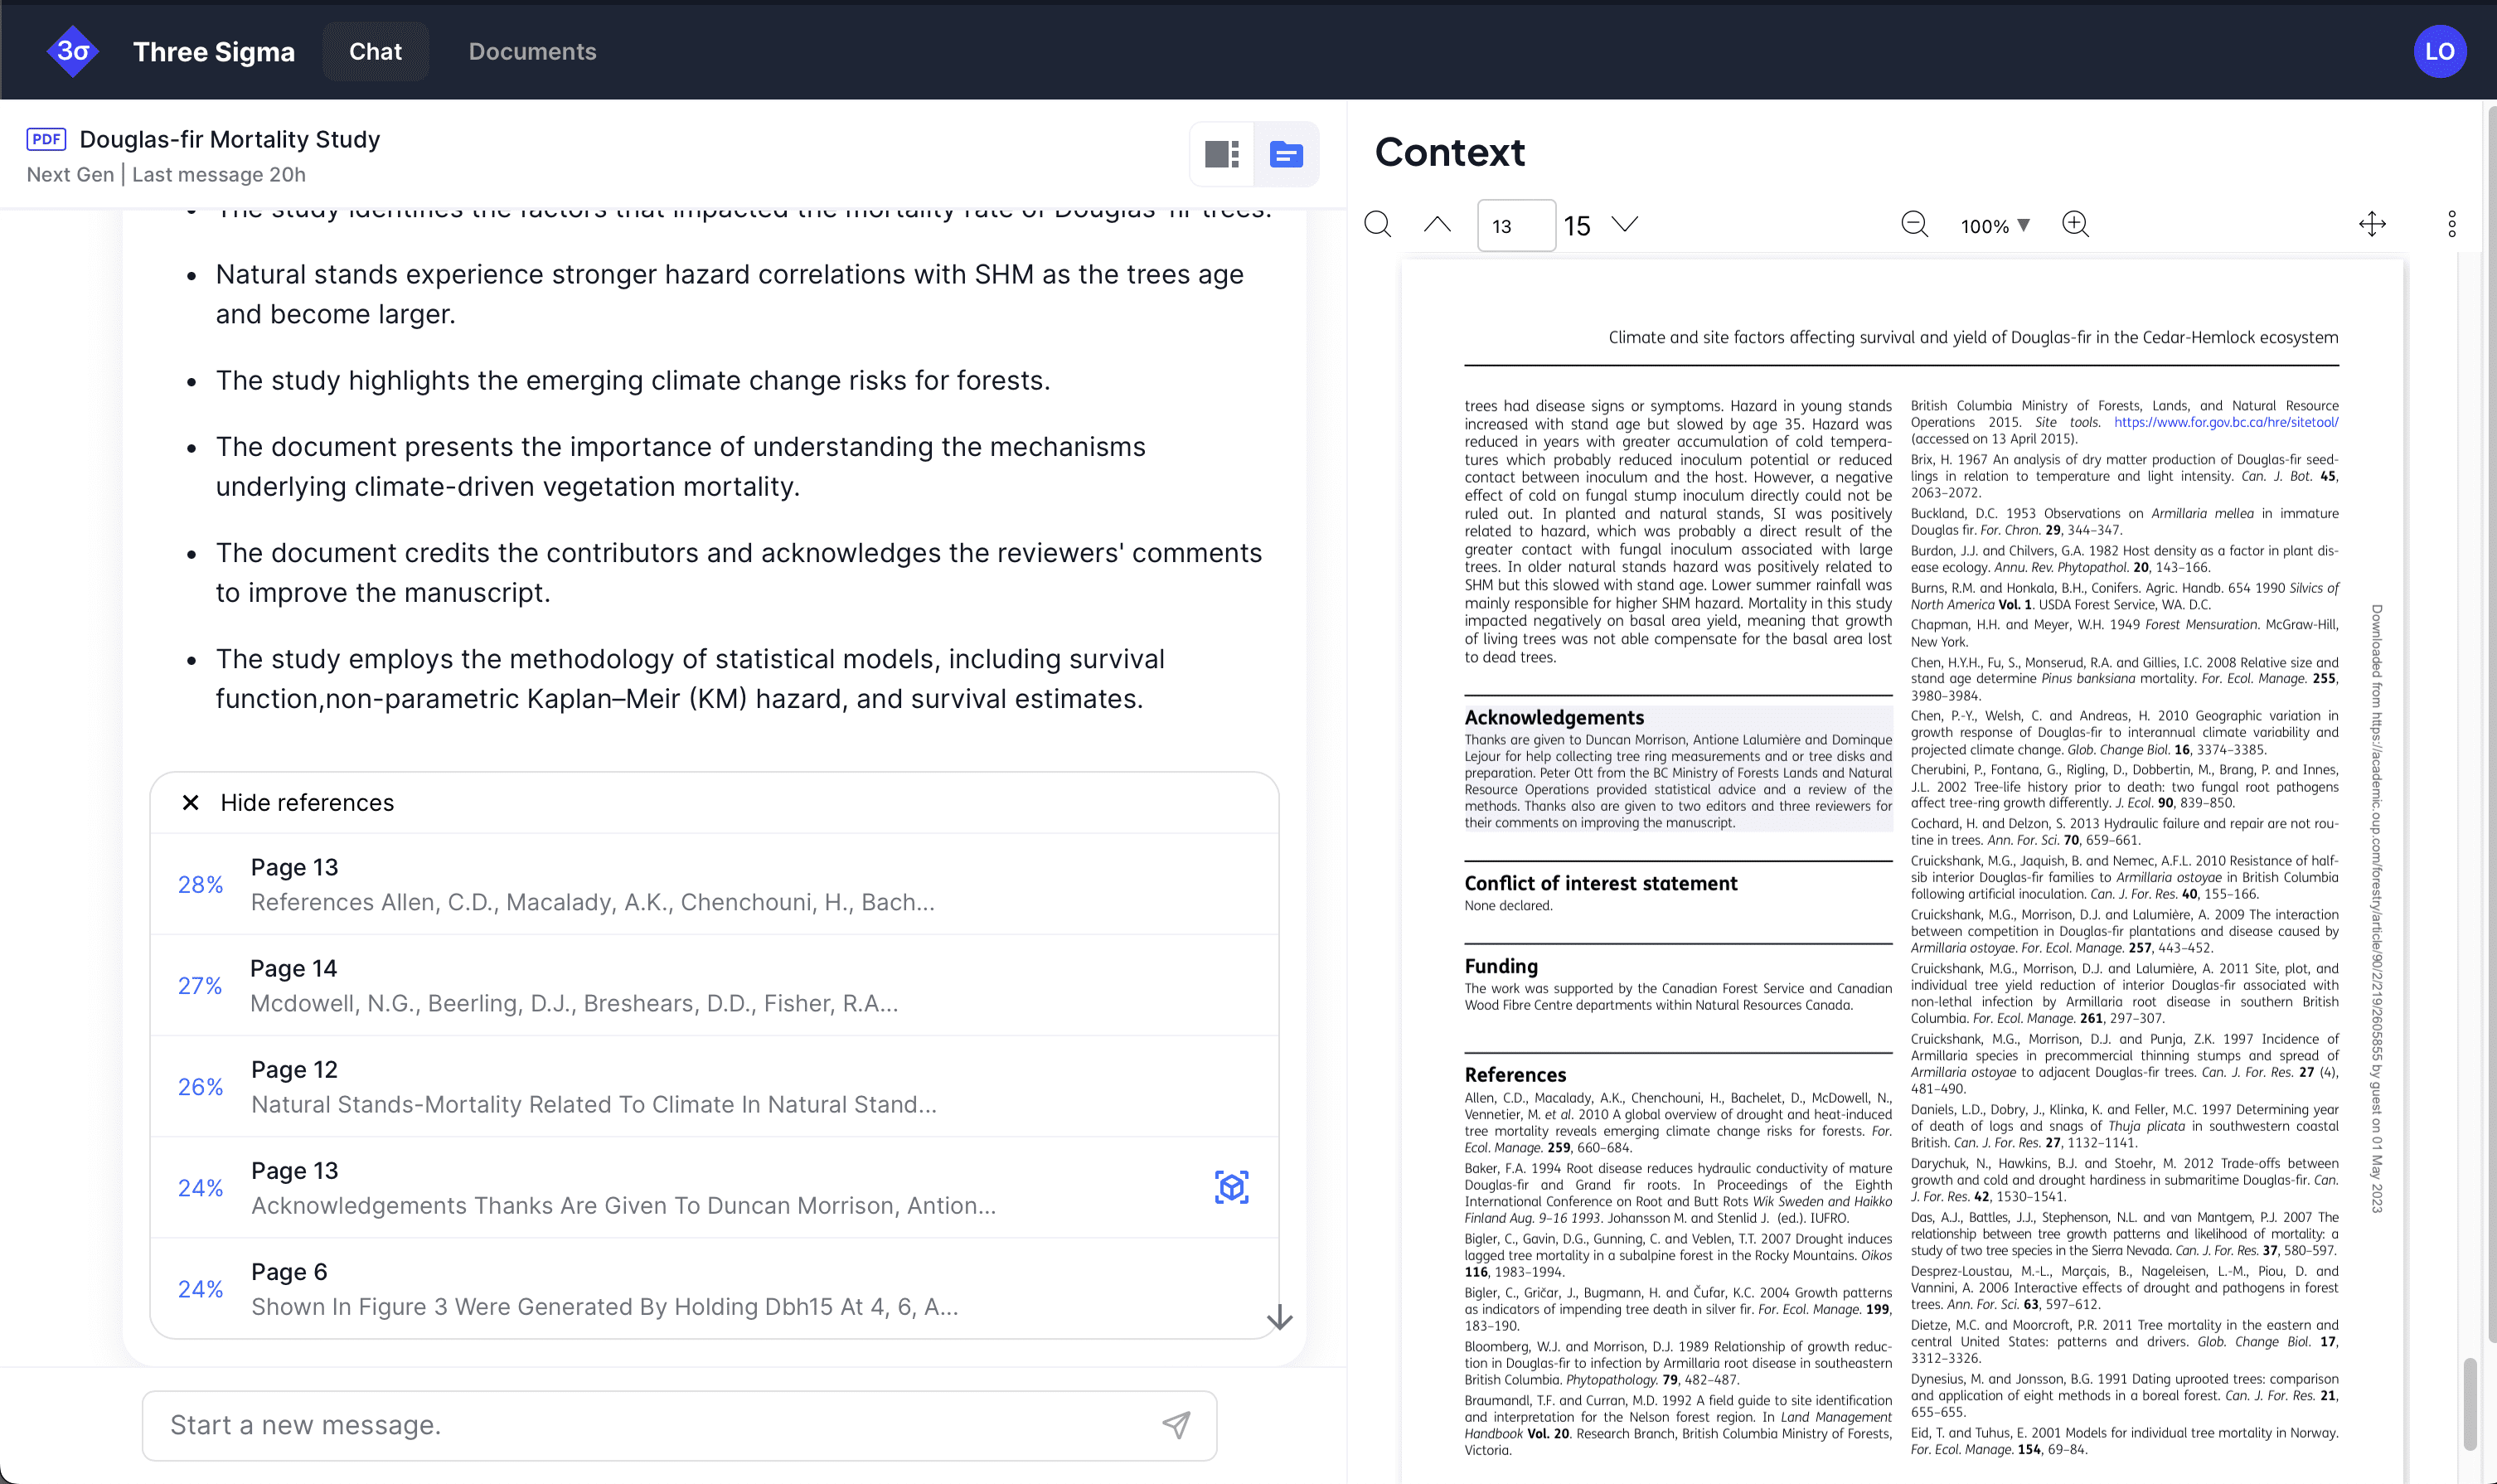Click the Funding heading in PDF

click(1501, 966)
